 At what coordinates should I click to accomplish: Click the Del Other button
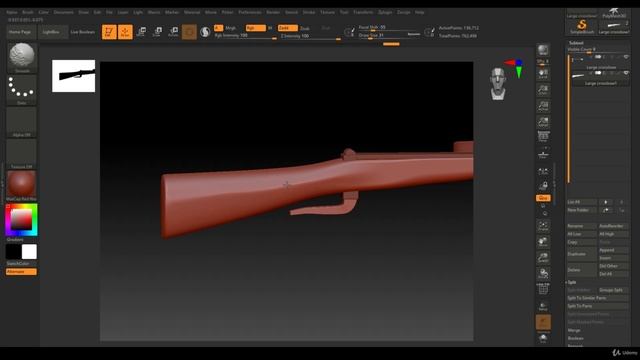(x=613, y=266)
